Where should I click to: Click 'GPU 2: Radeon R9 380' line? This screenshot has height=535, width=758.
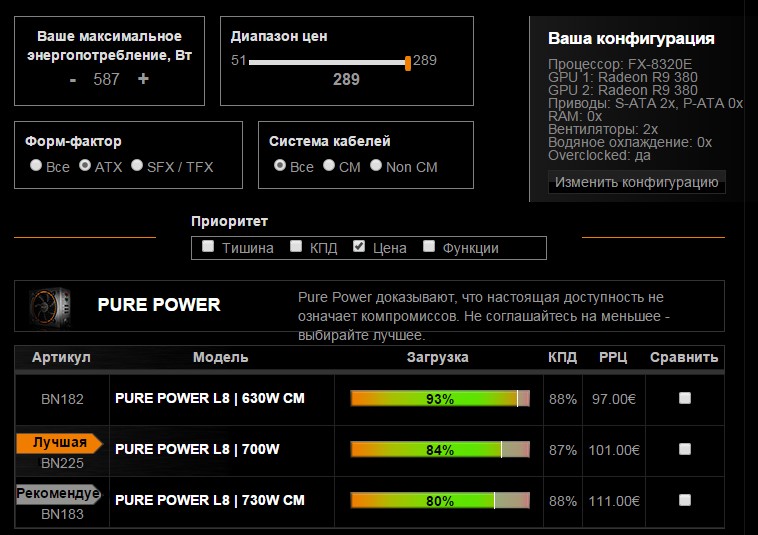623,90
